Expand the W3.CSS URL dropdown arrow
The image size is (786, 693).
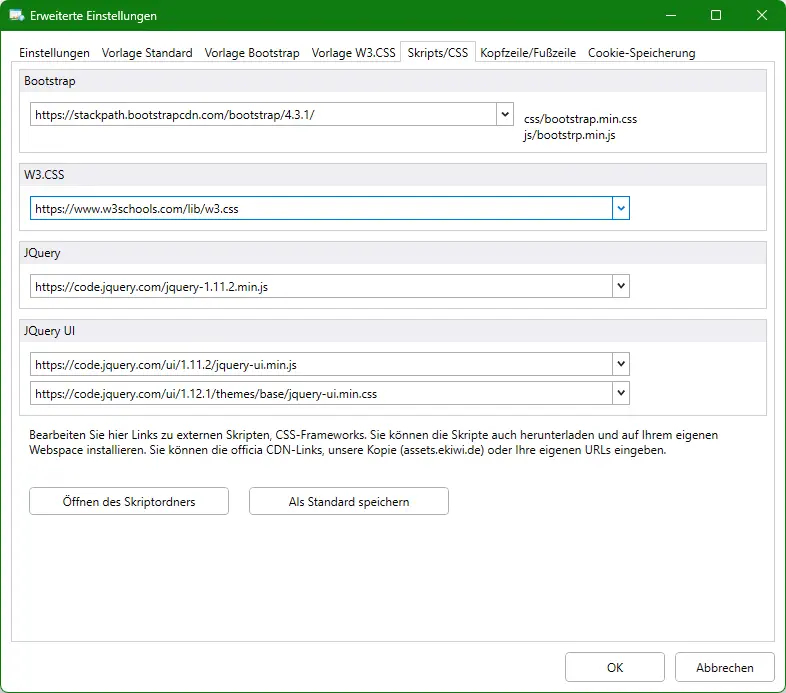click(x=621, y=209)
